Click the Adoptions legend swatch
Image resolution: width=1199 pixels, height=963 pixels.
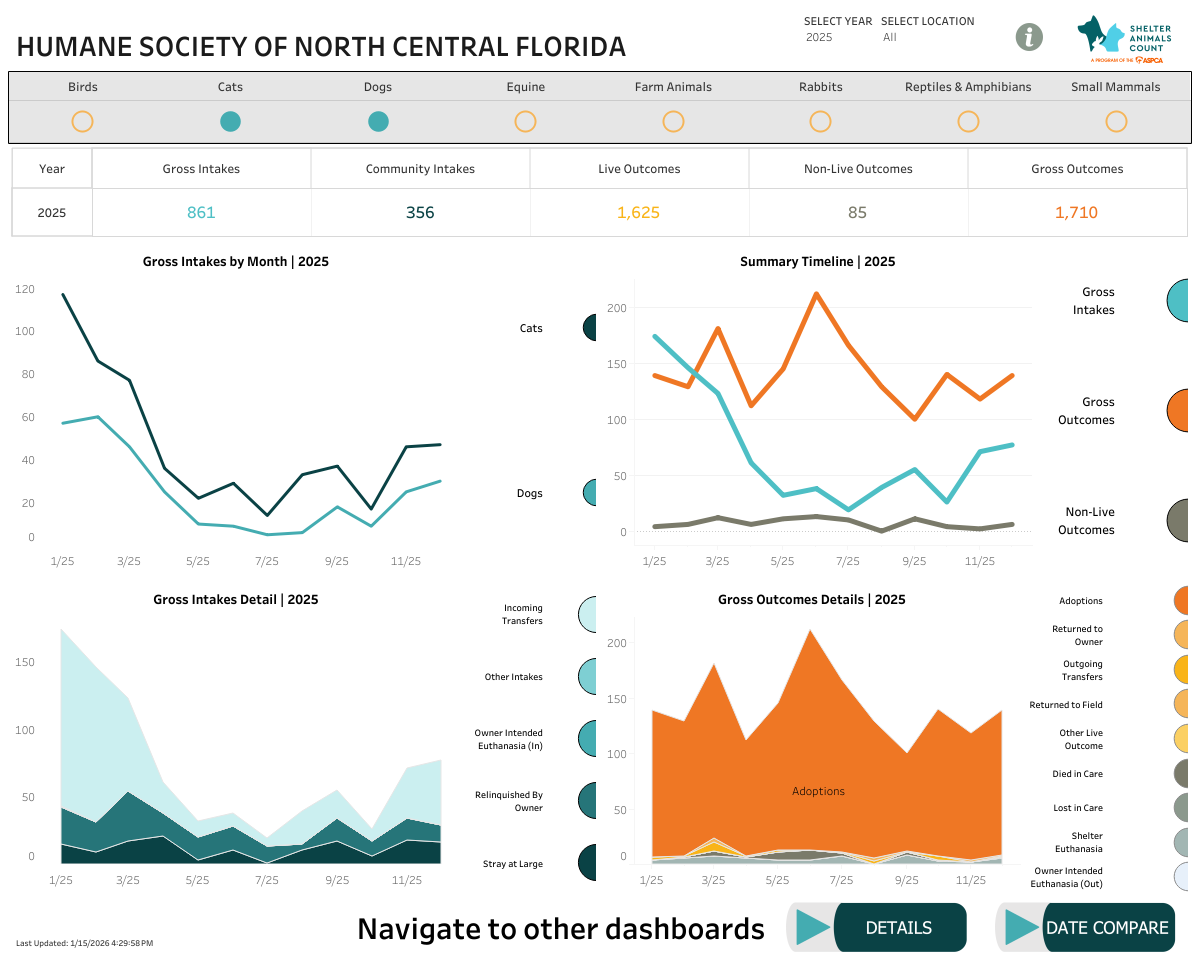tap(1181, 600)
